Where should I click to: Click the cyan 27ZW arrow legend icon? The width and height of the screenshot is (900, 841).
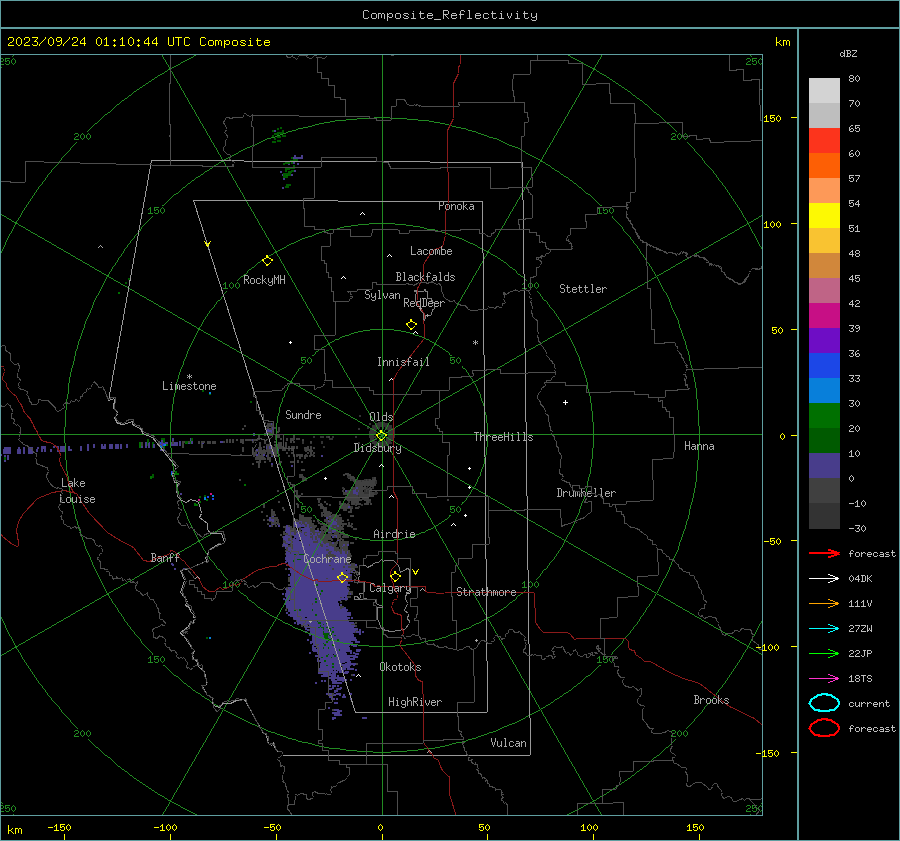[824, 629]
